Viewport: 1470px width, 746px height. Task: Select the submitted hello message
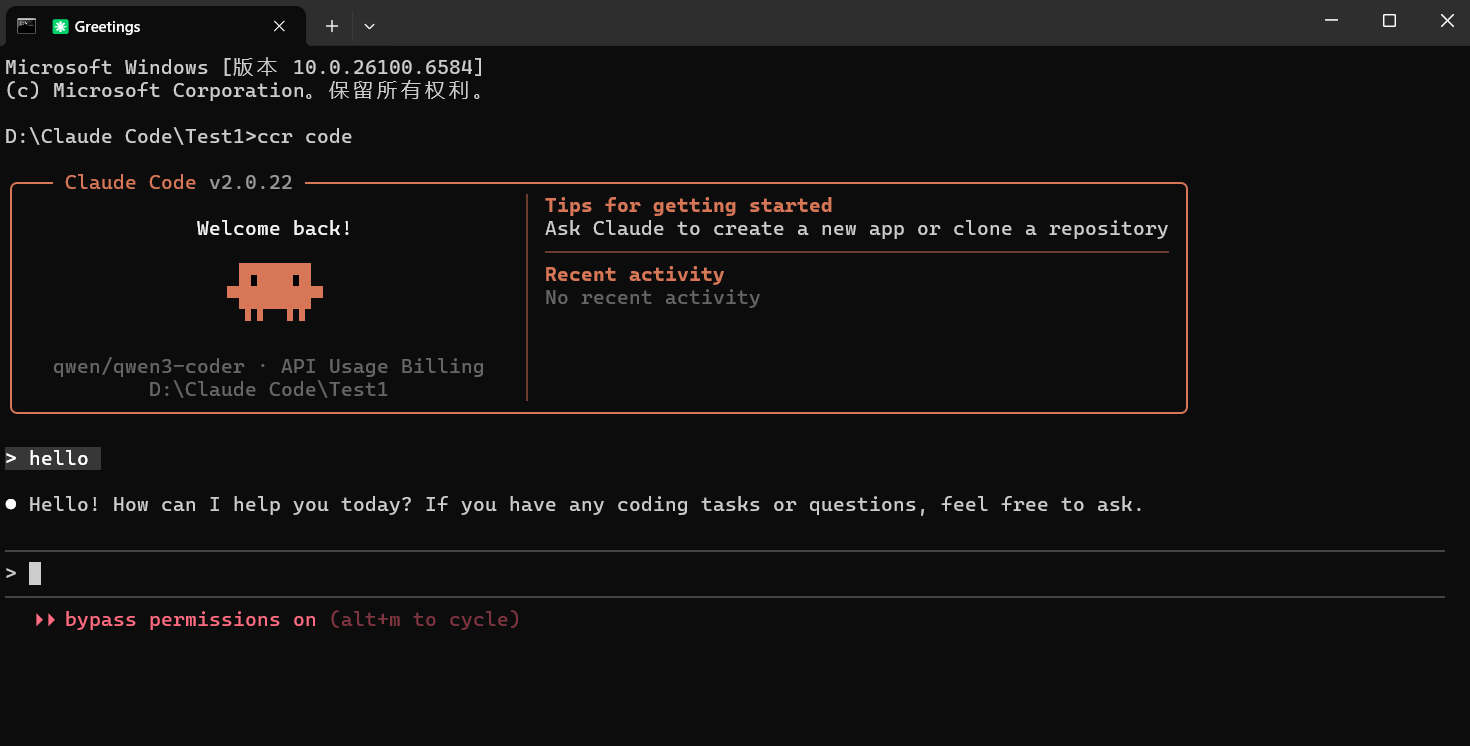[58, 459]
